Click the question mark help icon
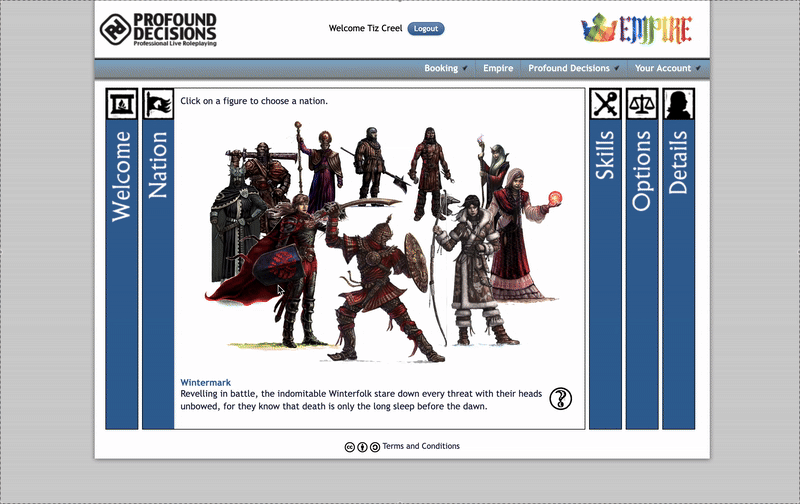This screenshot has height=504, width=800. [560, 398]
